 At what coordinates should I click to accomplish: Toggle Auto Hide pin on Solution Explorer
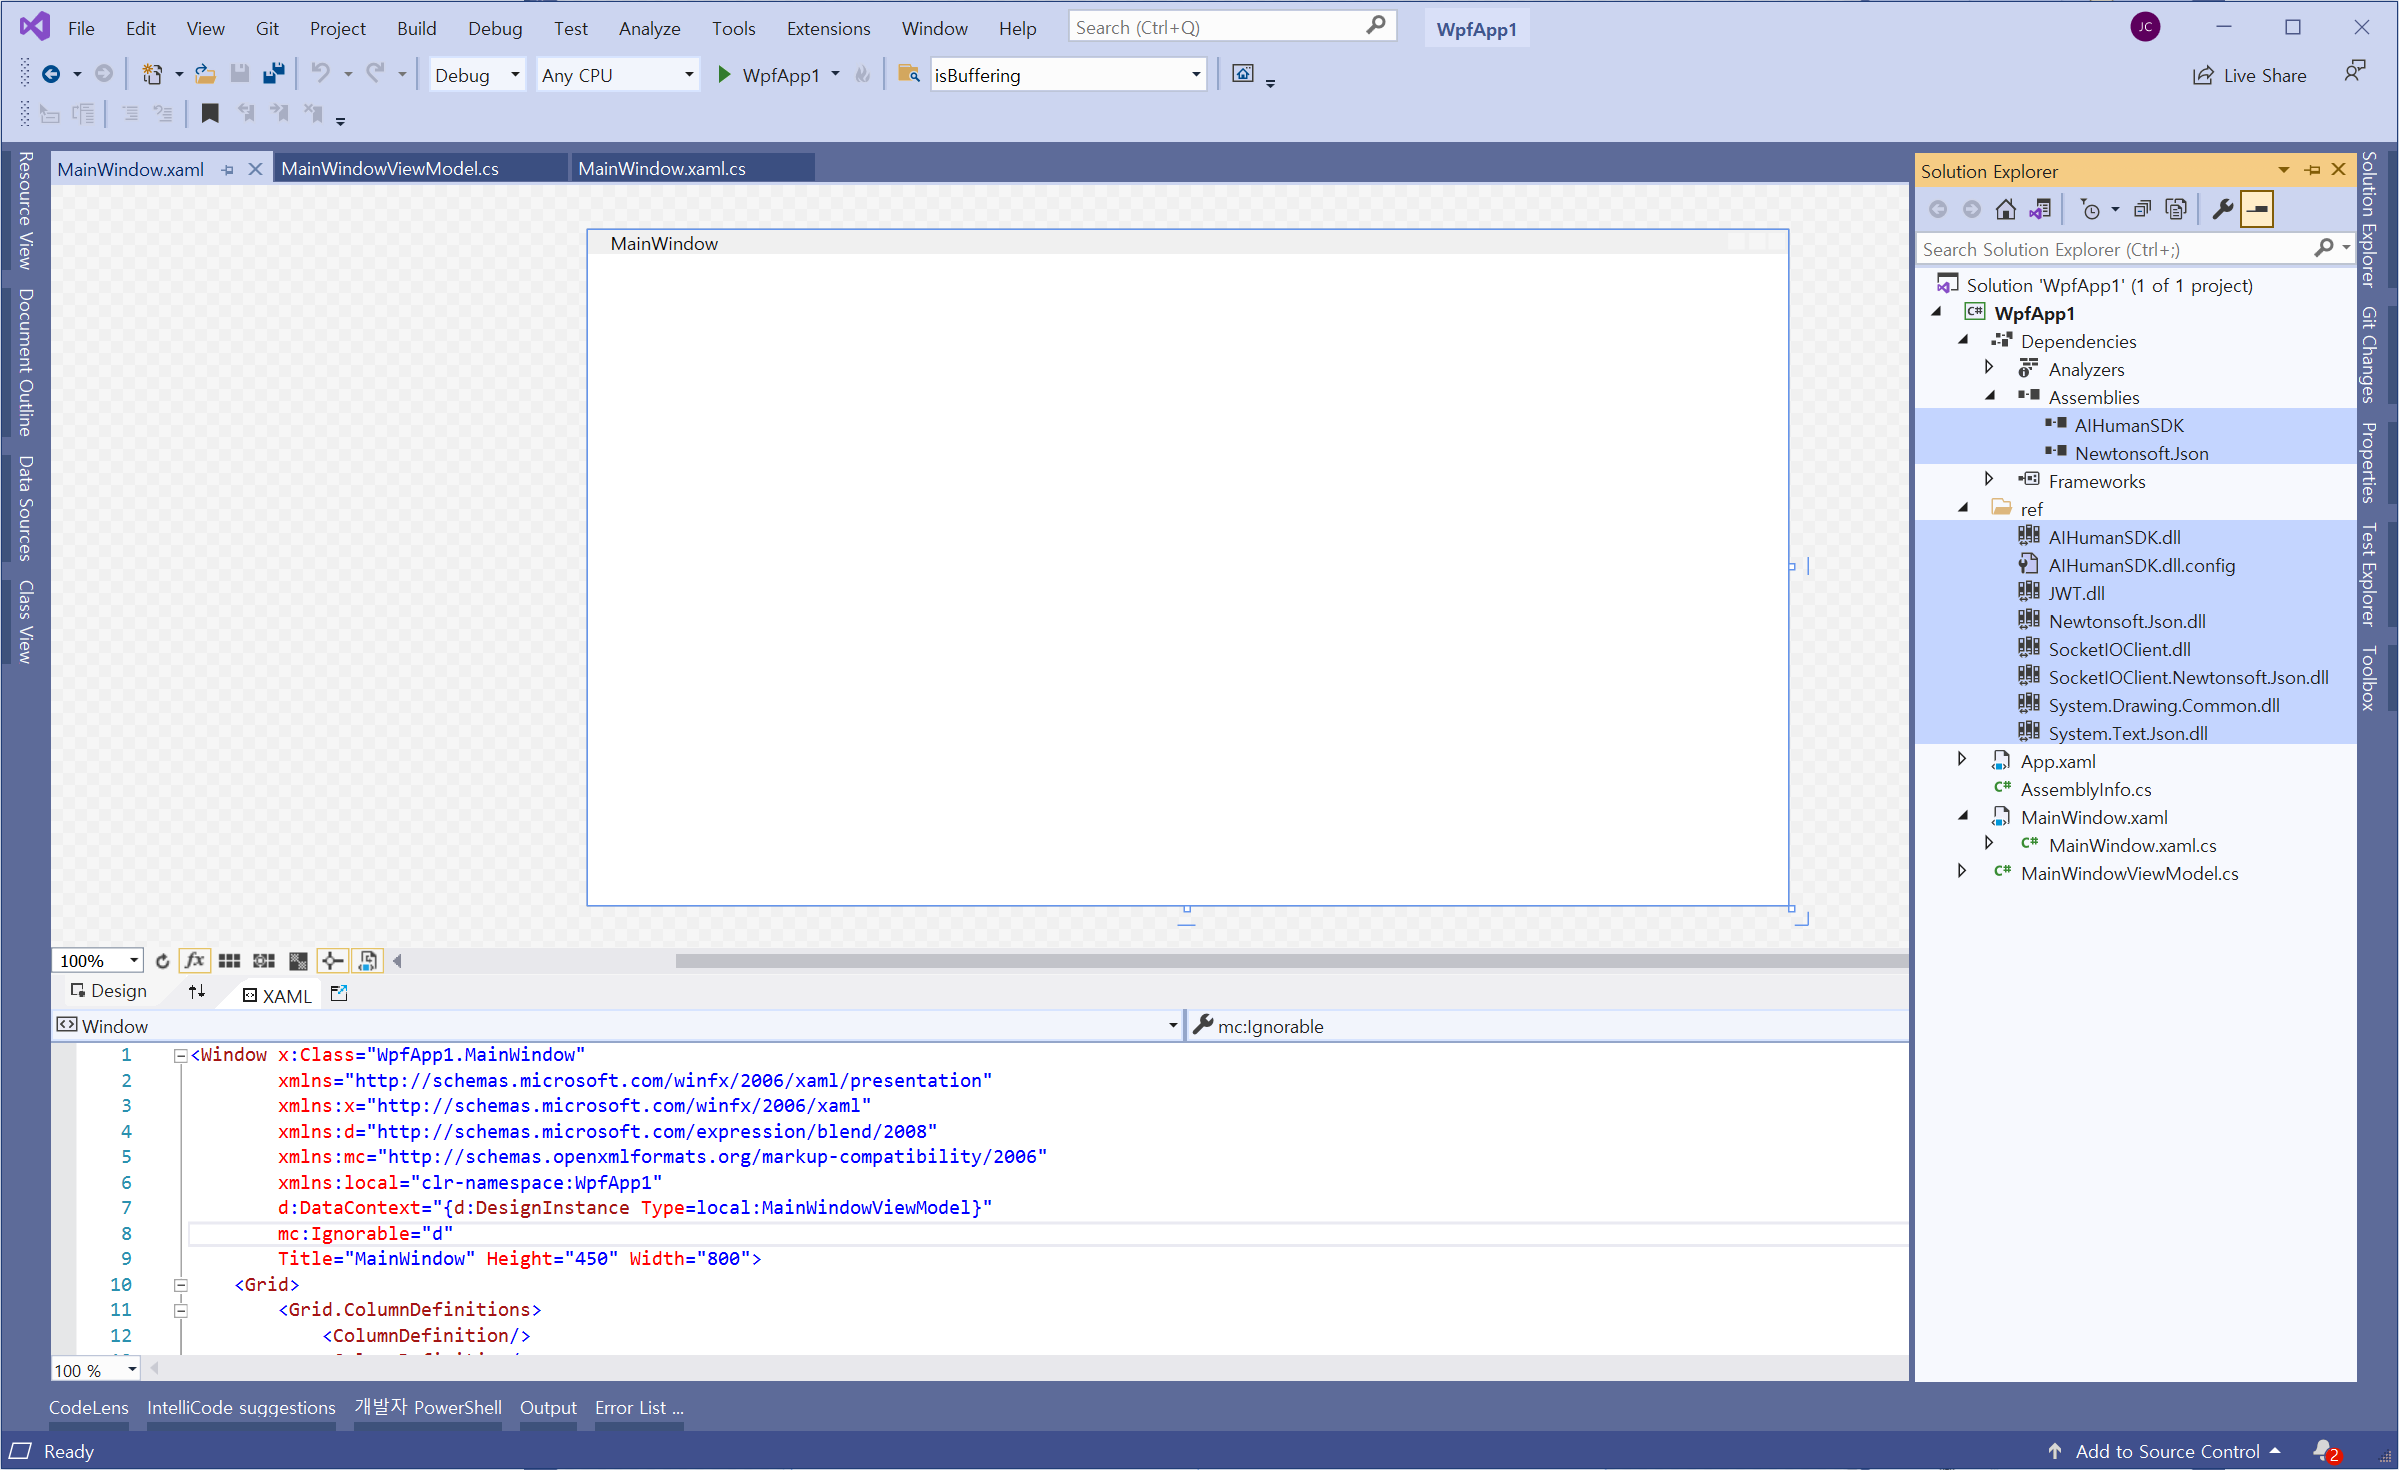[x=2311, y=170]
